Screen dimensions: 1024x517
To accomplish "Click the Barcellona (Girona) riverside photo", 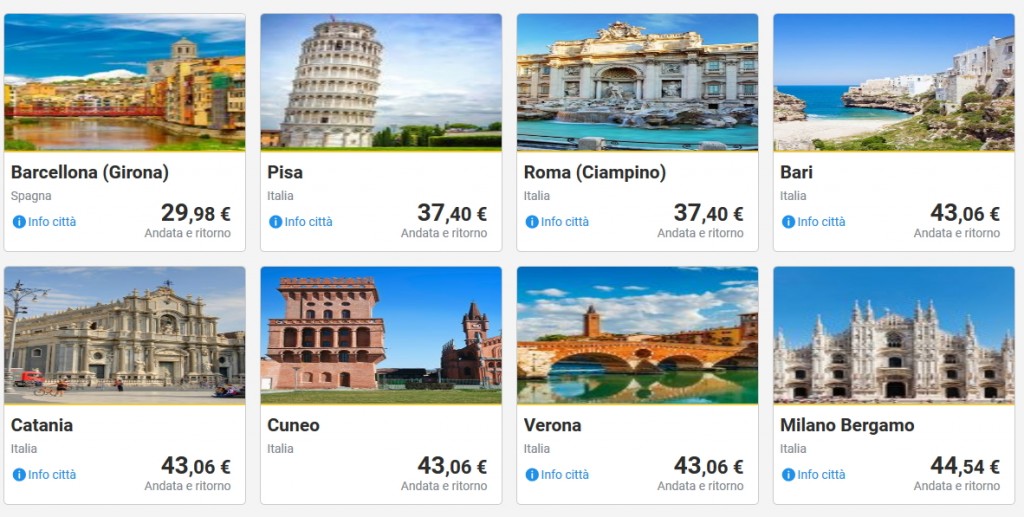I will point(124,81).
